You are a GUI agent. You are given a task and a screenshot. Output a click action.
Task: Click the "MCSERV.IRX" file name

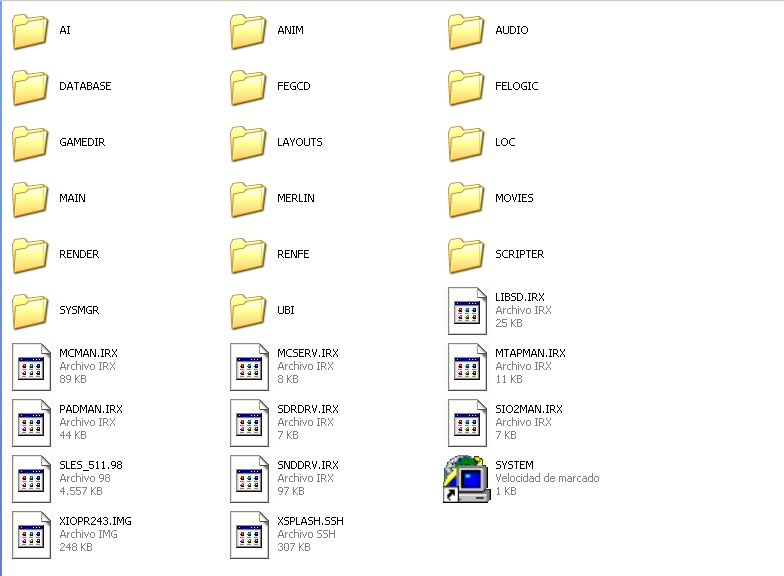308,353
